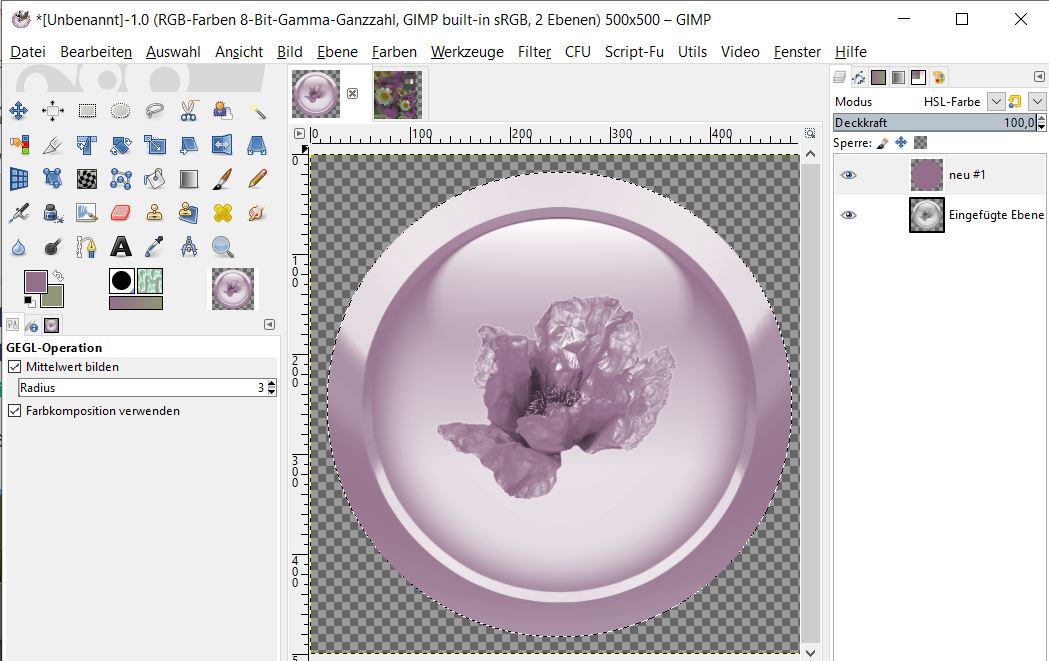This screenshot has width=1049, height=661.
Task: Disable Farbkomposition verwenden option
Action: pos(14,411)
